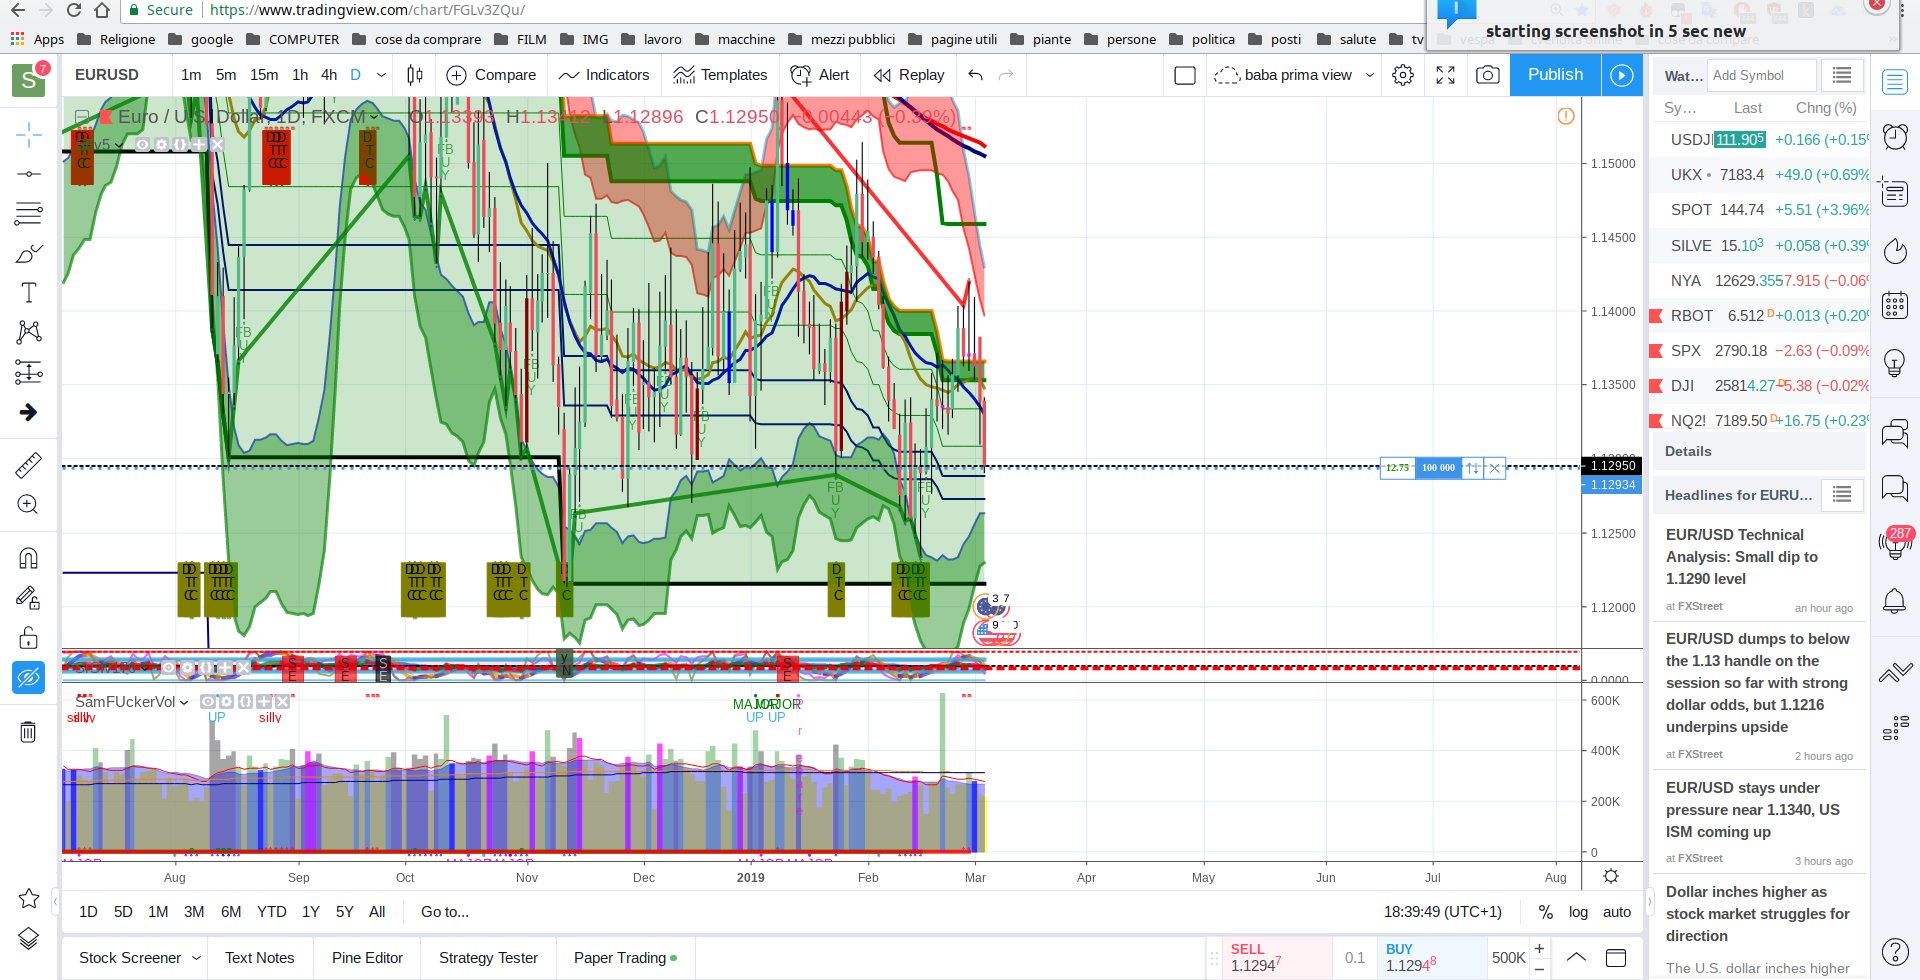The height and width of the screenshot is (980, 1920).
Task: Select the arrow marker tool
Action: [x=28, y=412]
